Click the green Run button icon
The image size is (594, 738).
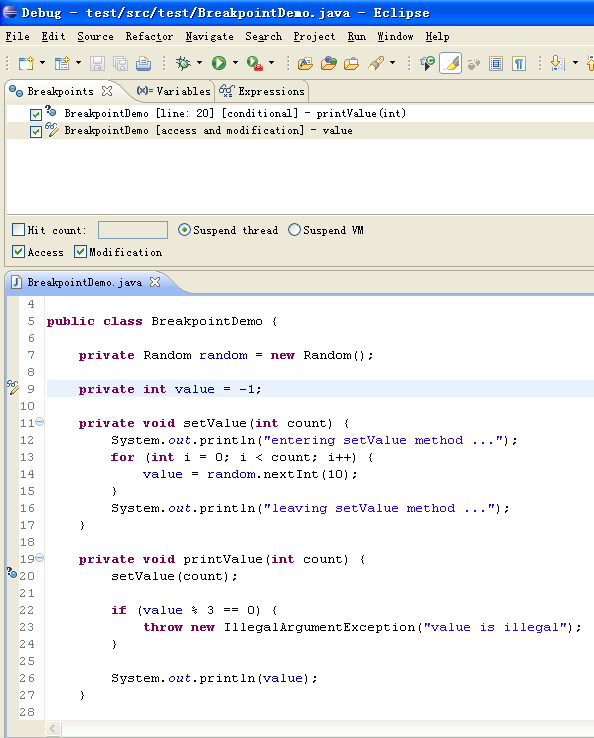[x=219, y=63]
